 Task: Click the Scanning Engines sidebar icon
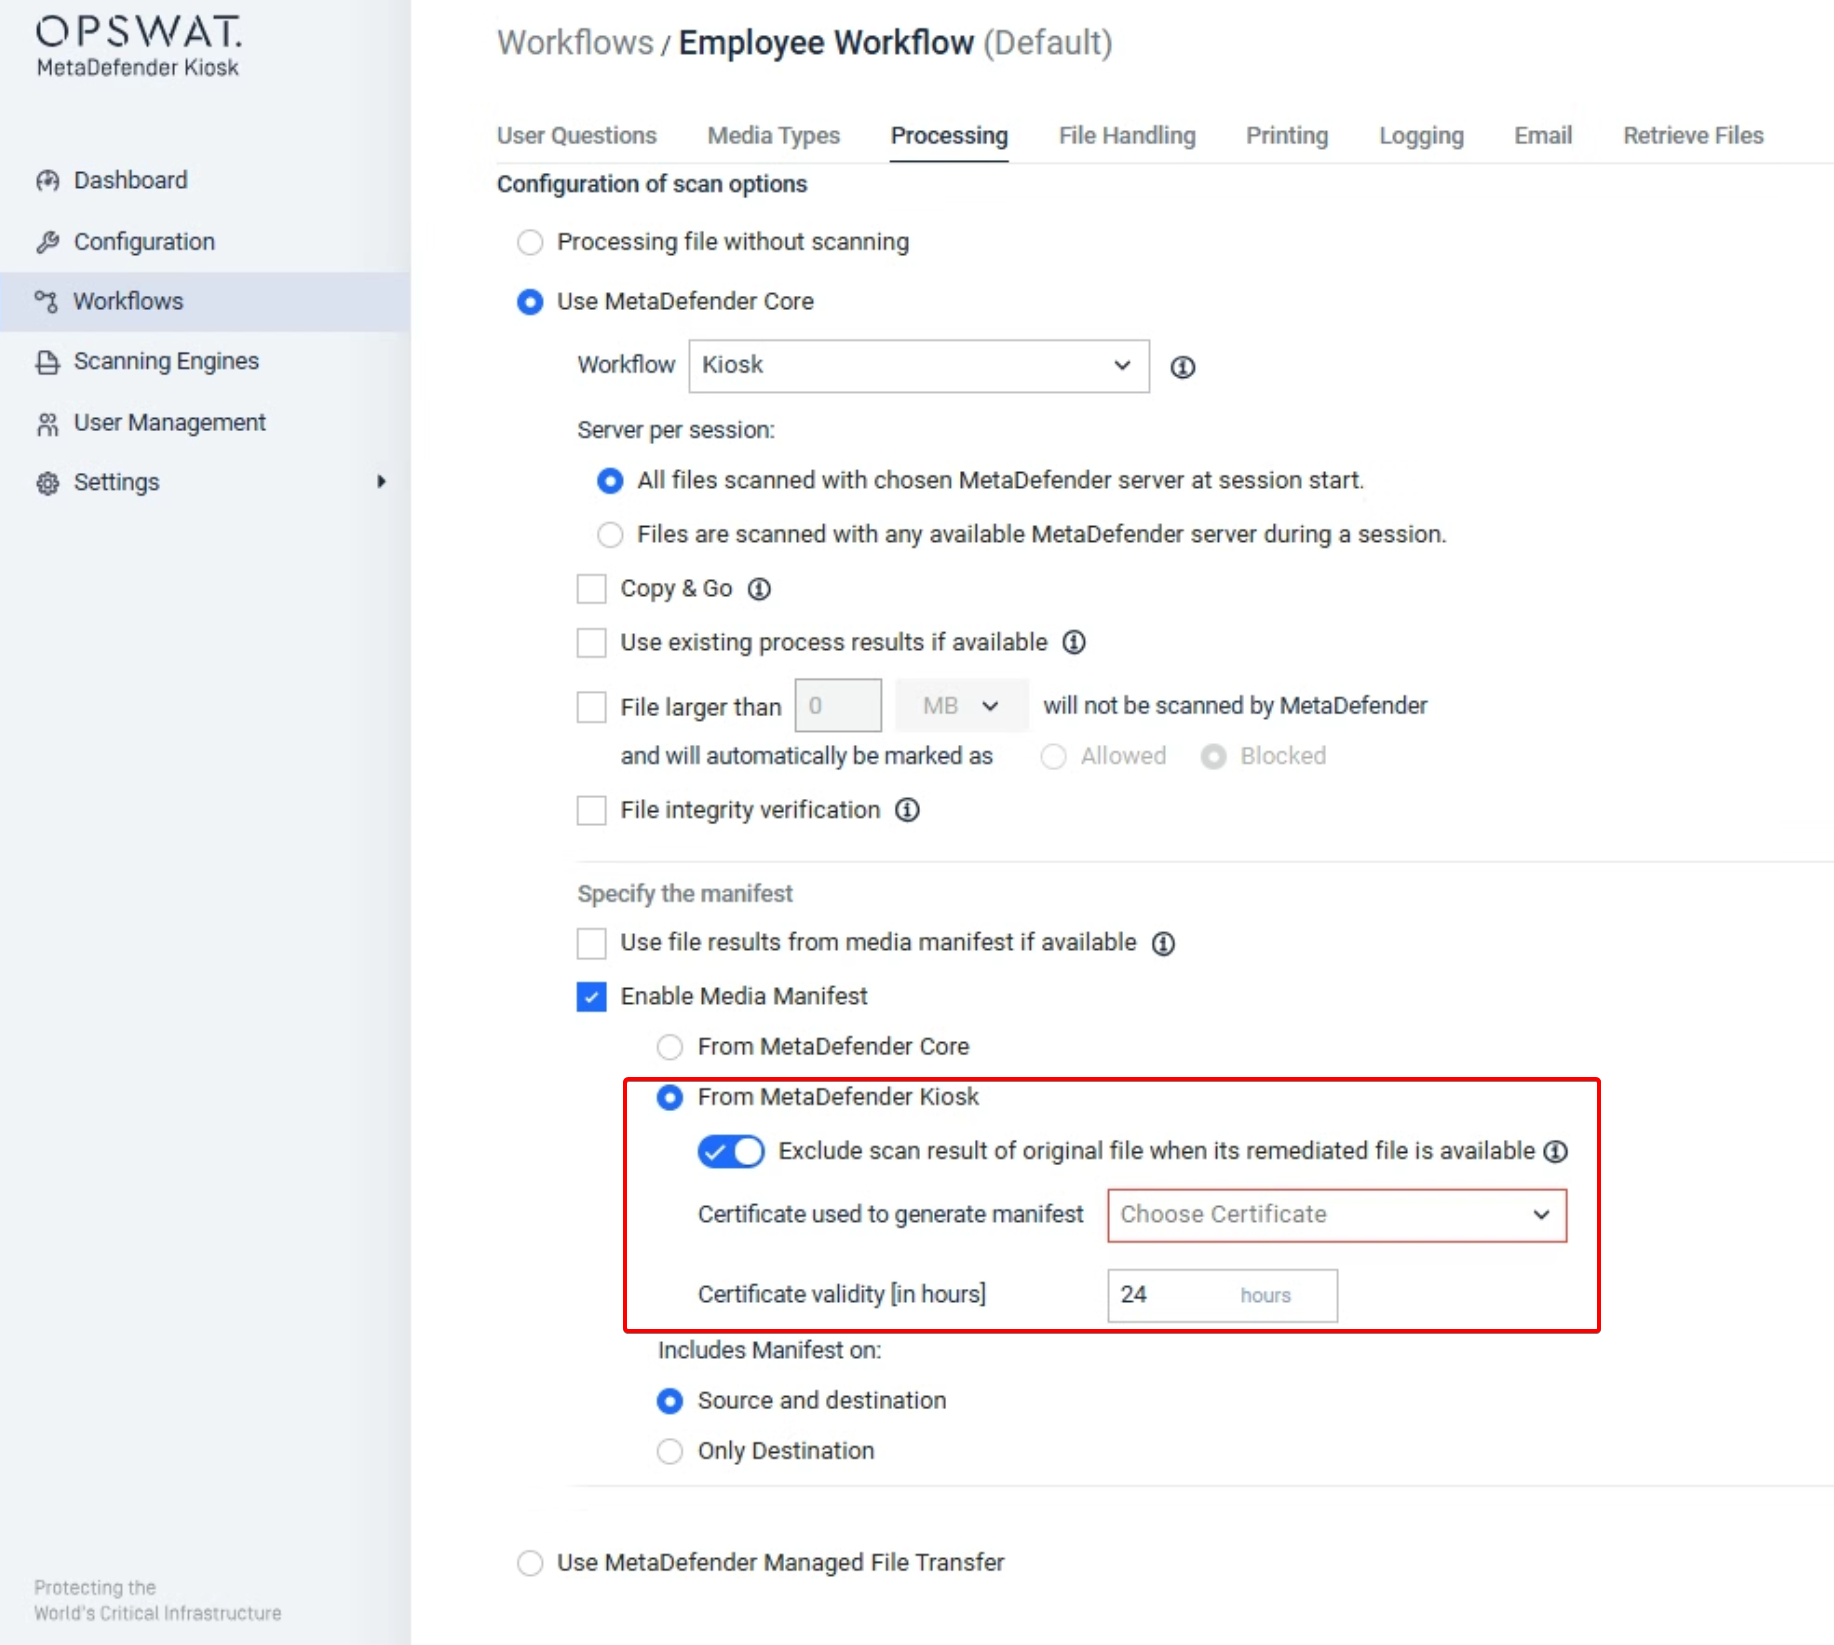click(x=47, y=362)
